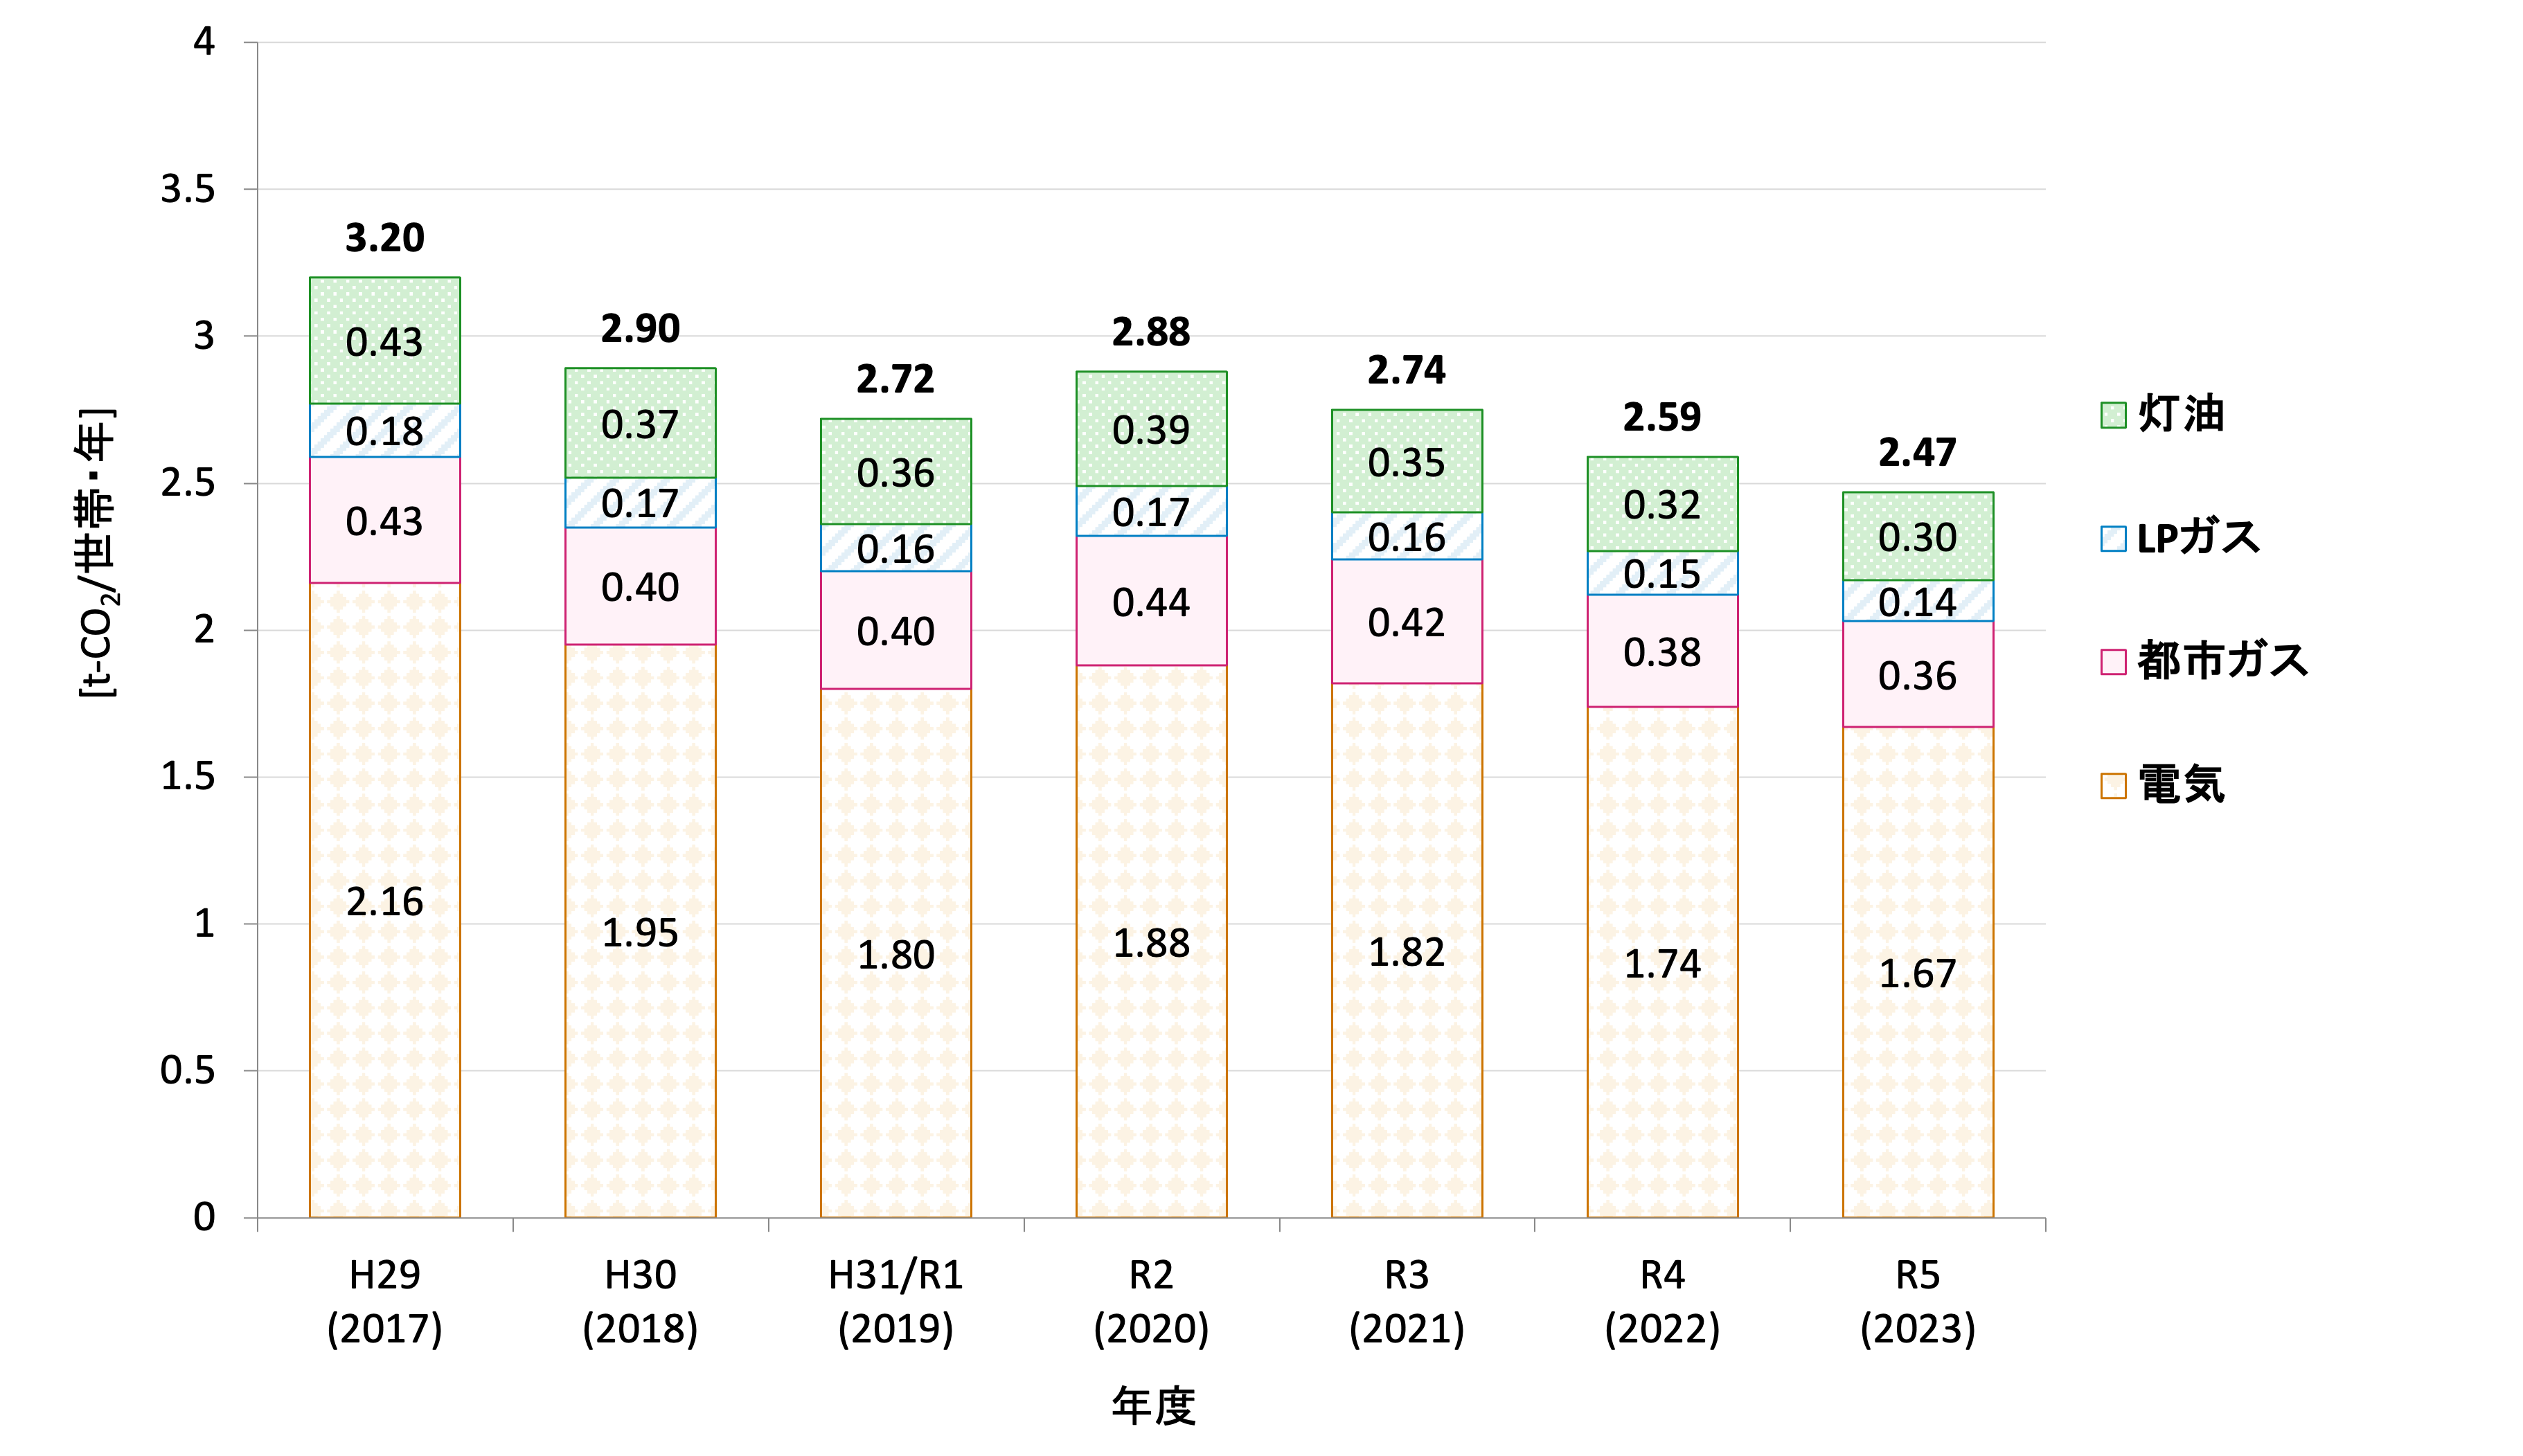Select the 都市ガス legend label text
Viewport: 2523px width, 1456px height.
[2222, 661]
